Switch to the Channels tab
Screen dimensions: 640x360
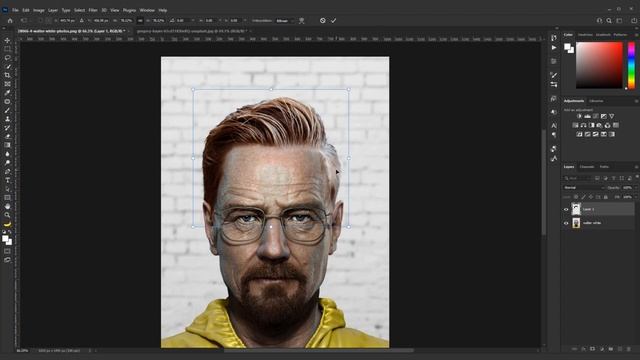587,167
